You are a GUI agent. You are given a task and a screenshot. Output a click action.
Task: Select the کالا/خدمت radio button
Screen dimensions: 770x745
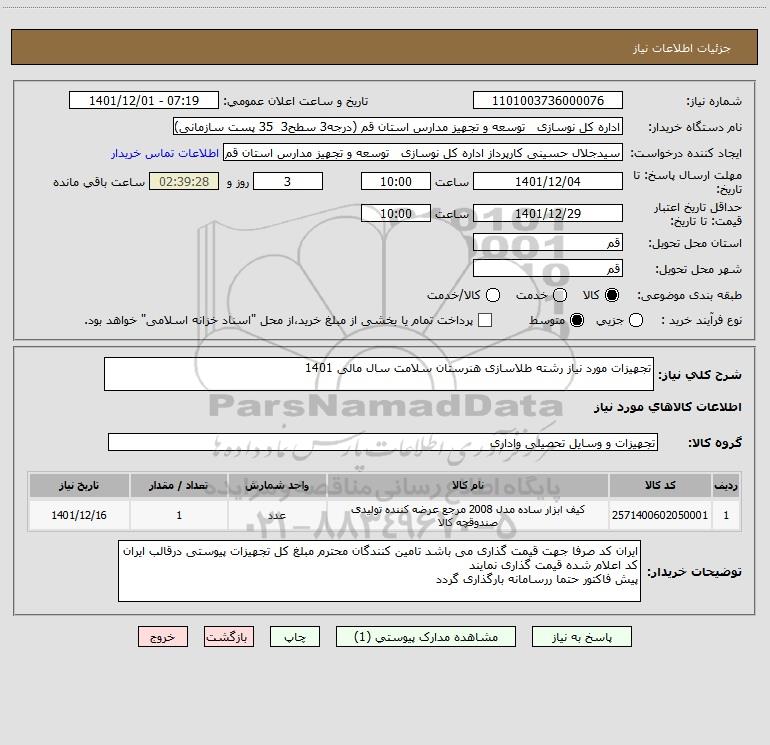493,295
